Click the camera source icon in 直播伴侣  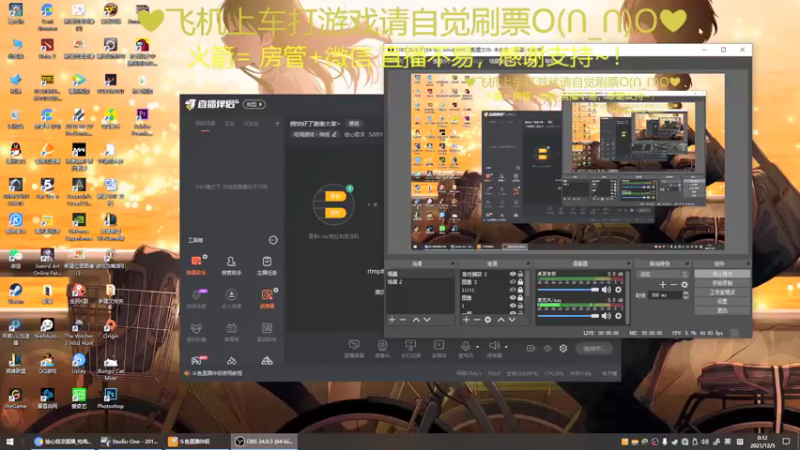(x=382, y=348)
